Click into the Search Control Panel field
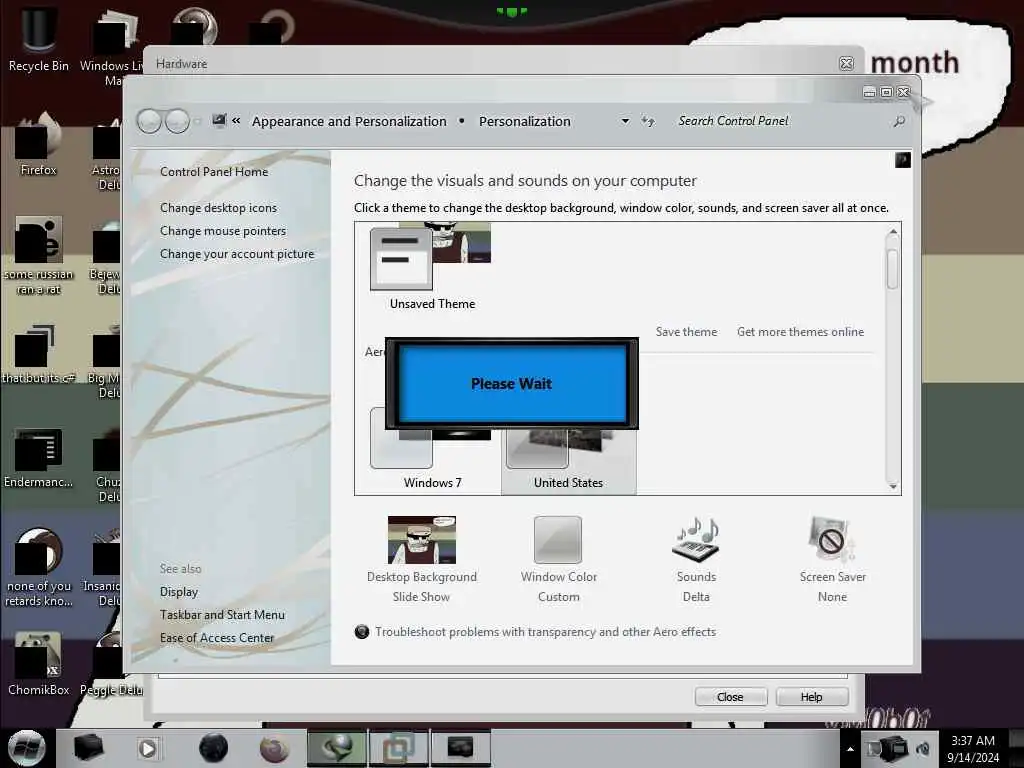Image resolution: width=1024 pixels, height=768 pixels. (x=780, y=121)
